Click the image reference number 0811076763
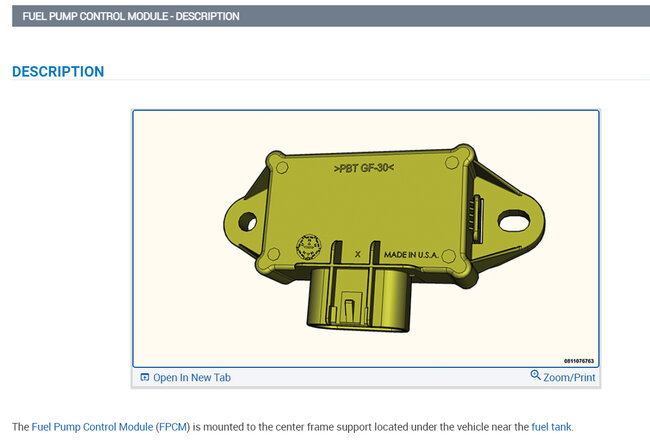 tap(579, 361)
